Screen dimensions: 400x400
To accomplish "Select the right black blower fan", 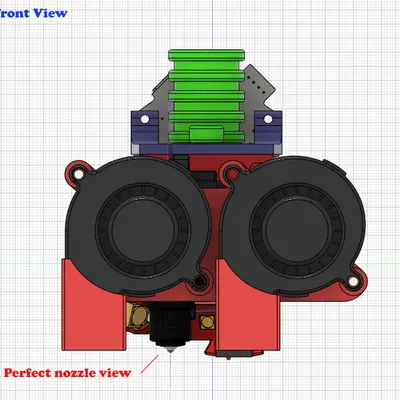I will click(293, 227).
